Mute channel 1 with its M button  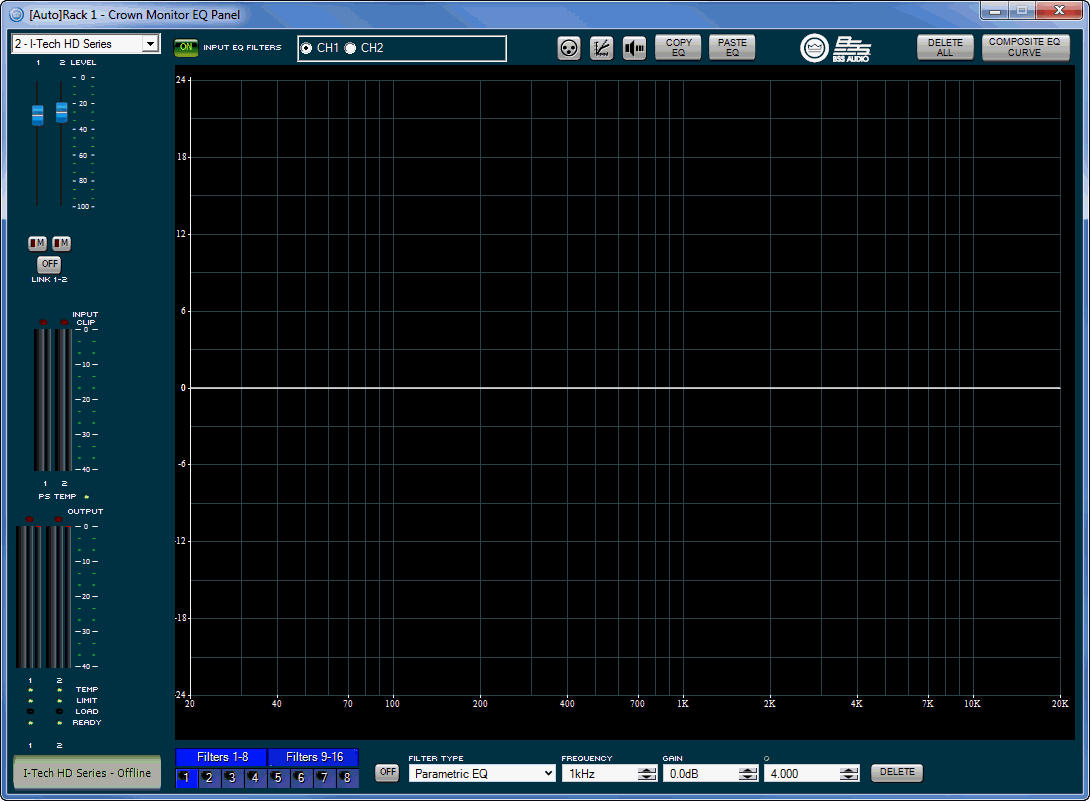pos(37,243)
